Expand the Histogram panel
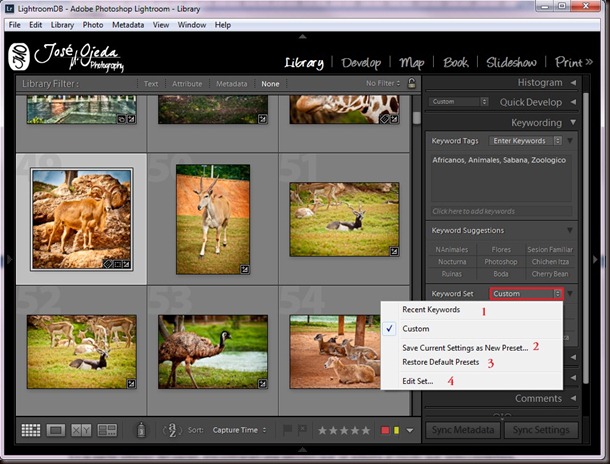 pyautogui.click(x=573, y=83)
